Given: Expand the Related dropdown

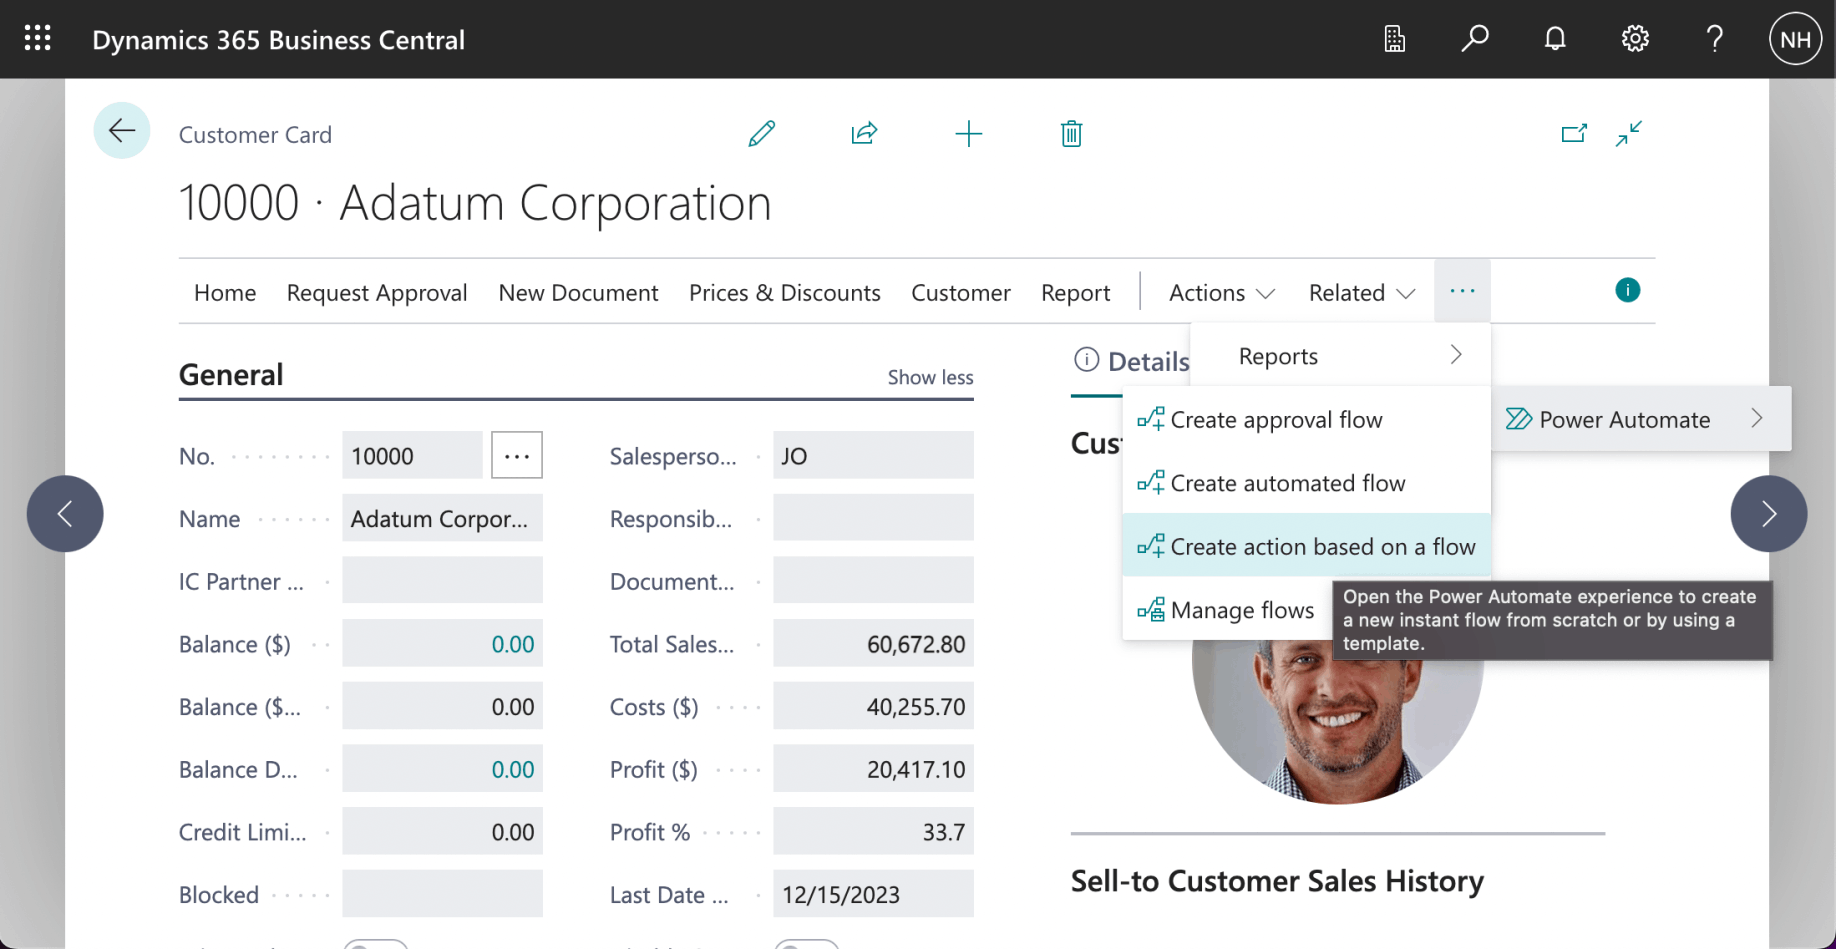Looking at the screenshot, I should (x=1361, y=293).
